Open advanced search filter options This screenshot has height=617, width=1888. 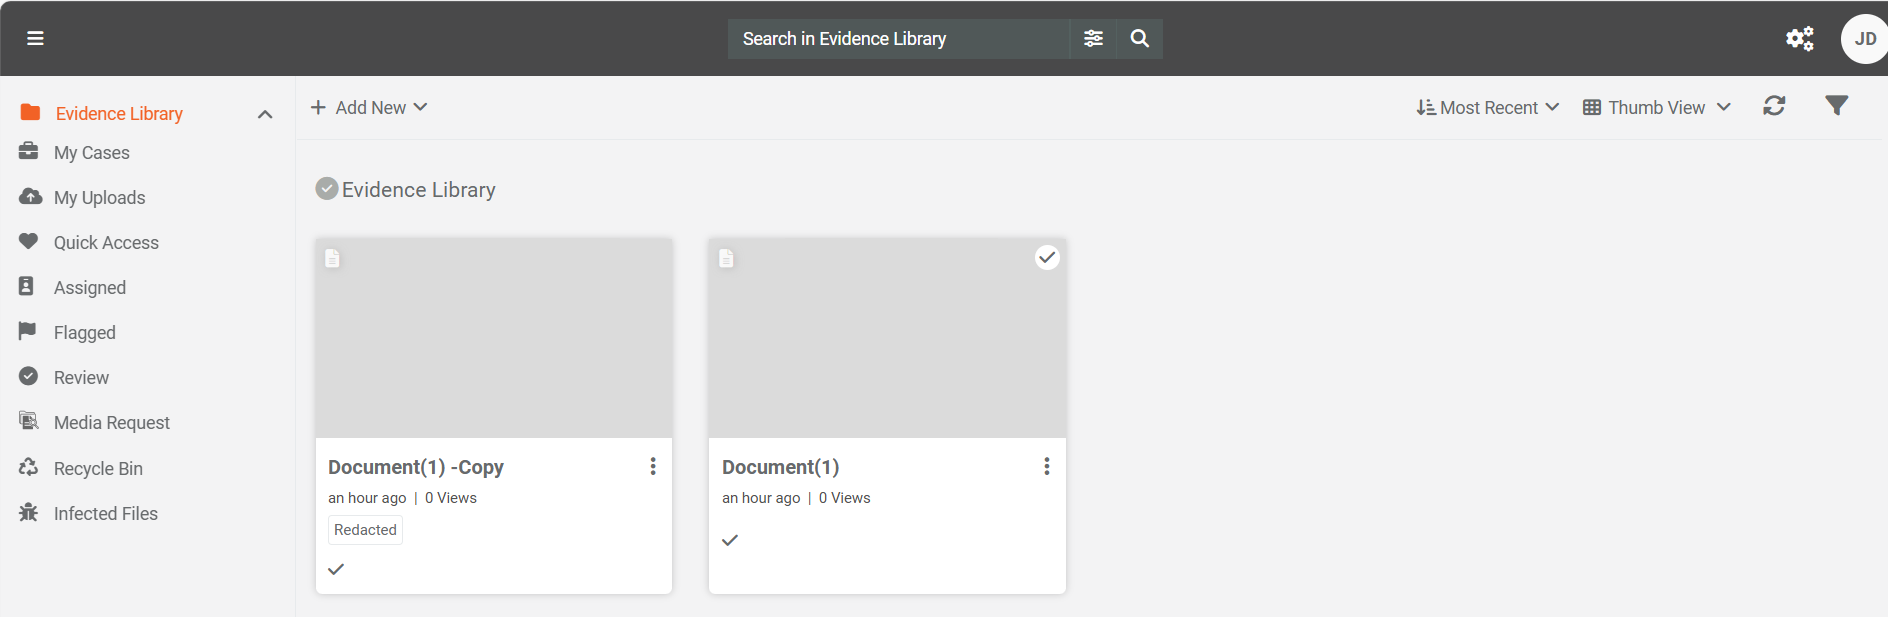1093,38
